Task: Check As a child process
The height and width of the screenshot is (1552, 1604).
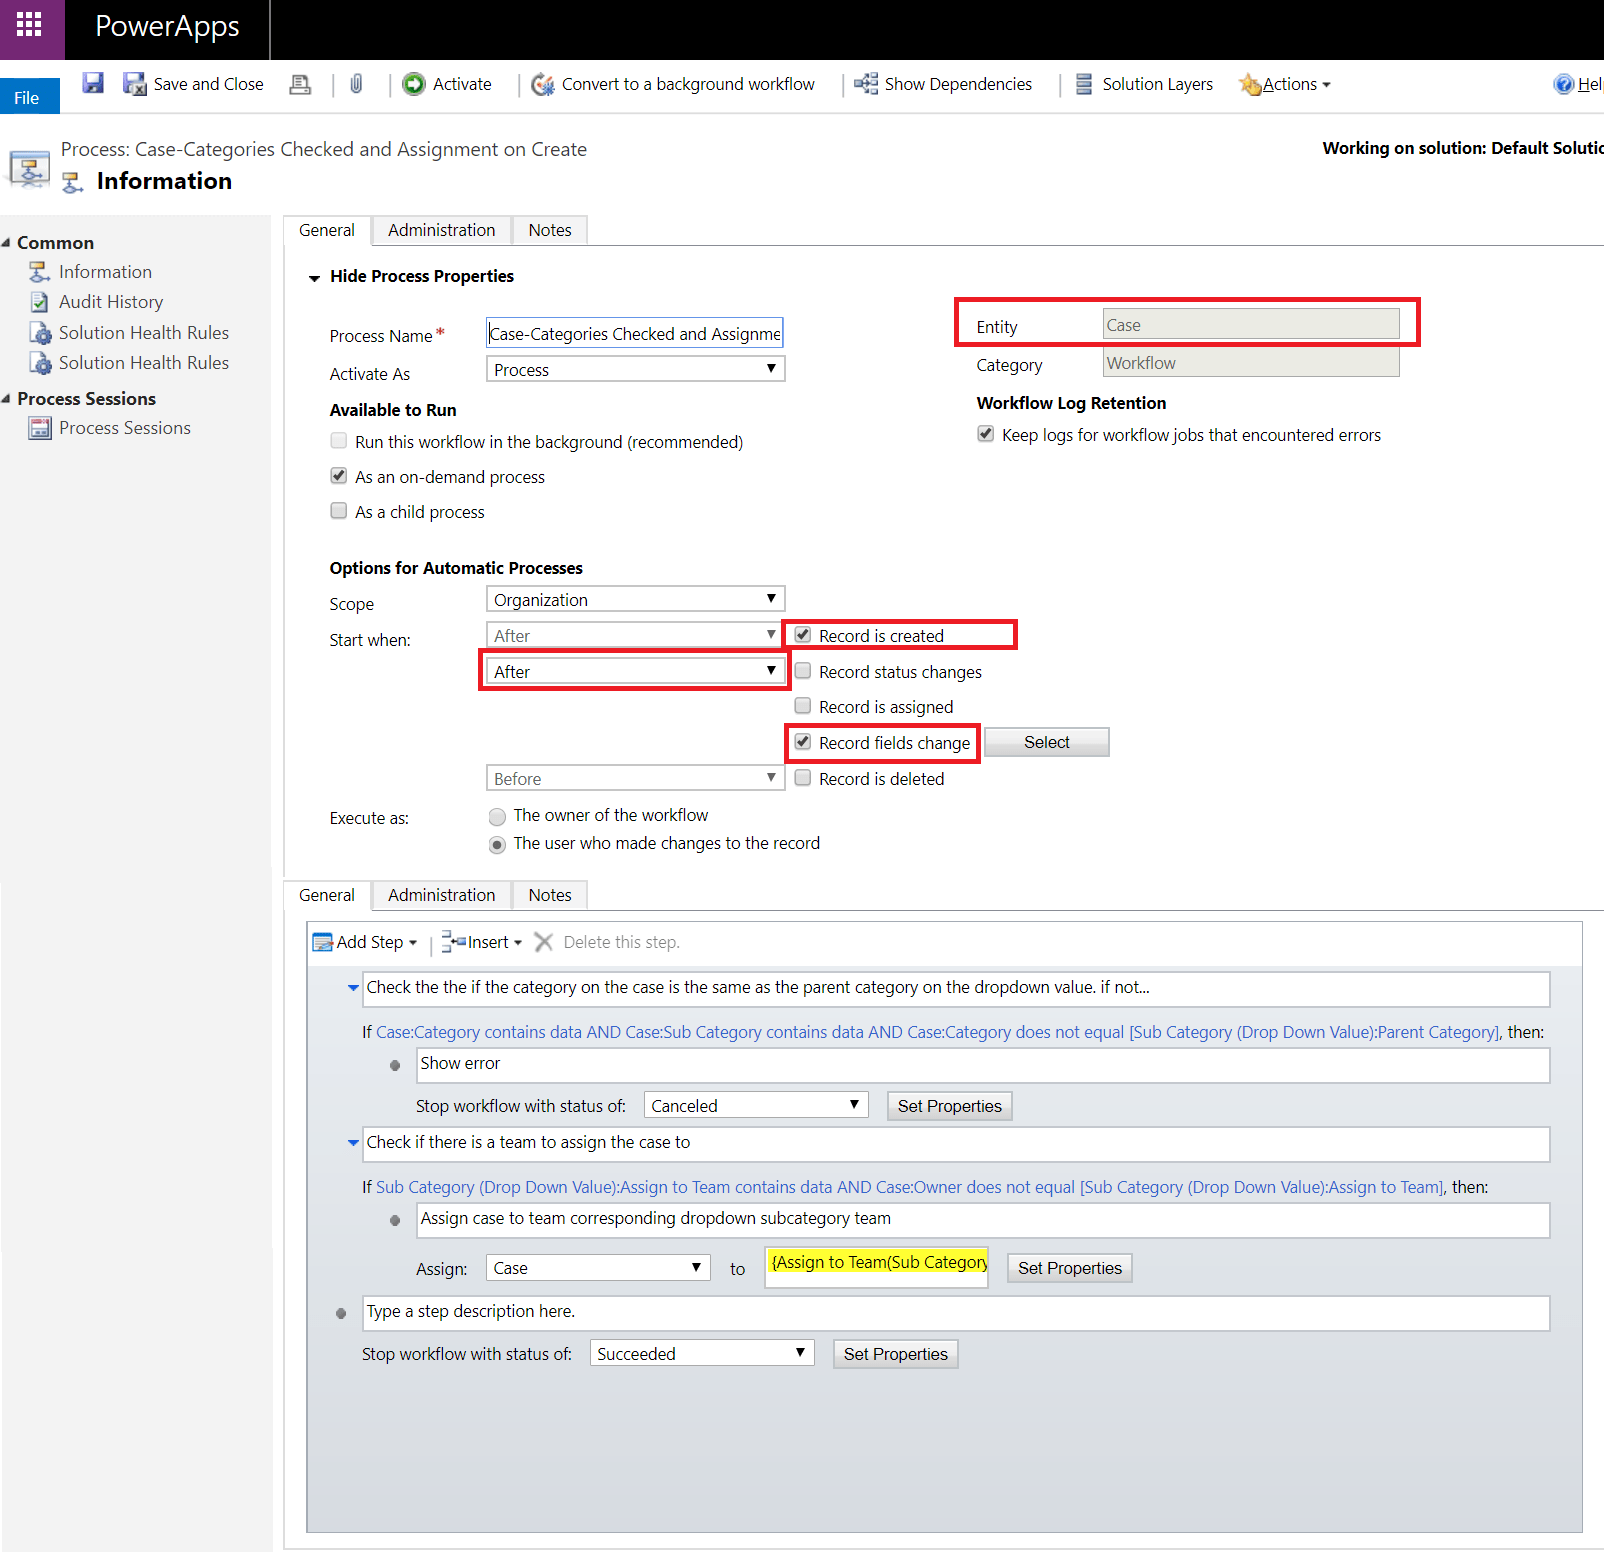Action: [339, 511]
